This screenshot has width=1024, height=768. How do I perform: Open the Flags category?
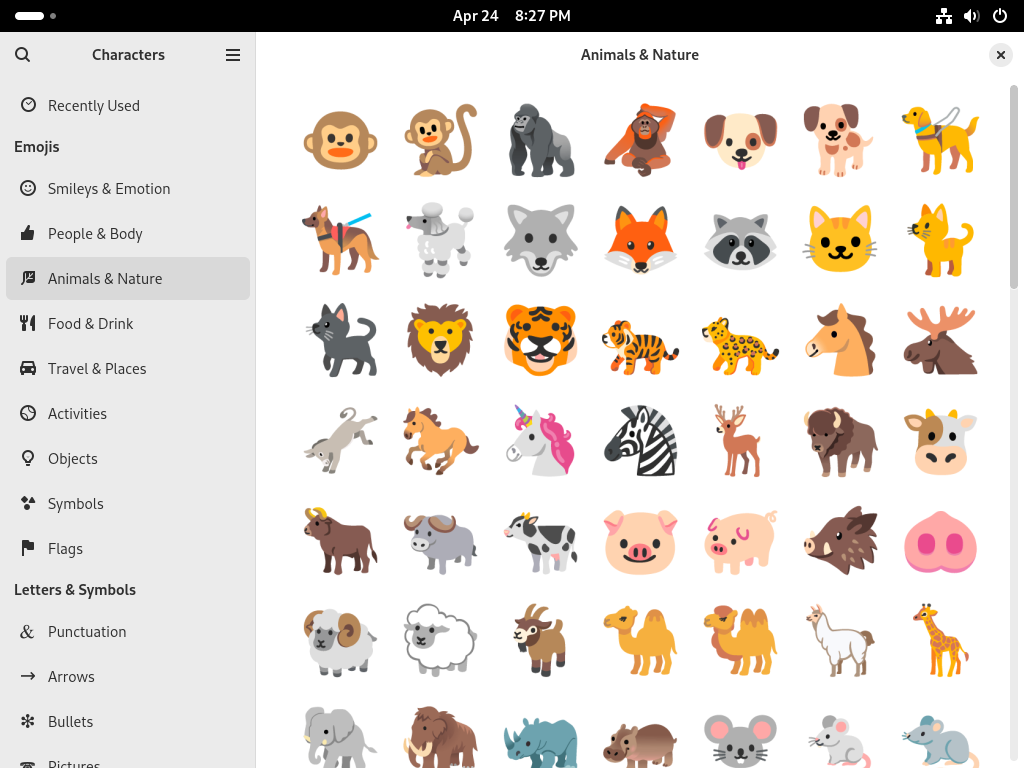pyautogui.click(x=128, y=549)
